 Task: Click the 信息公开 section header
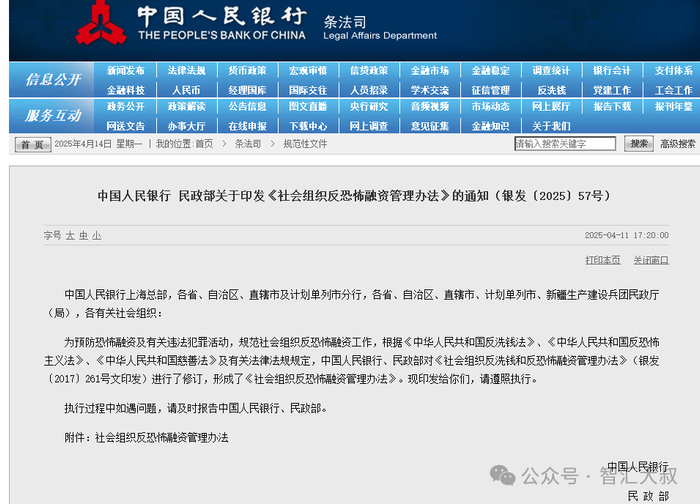pos(53,80)
